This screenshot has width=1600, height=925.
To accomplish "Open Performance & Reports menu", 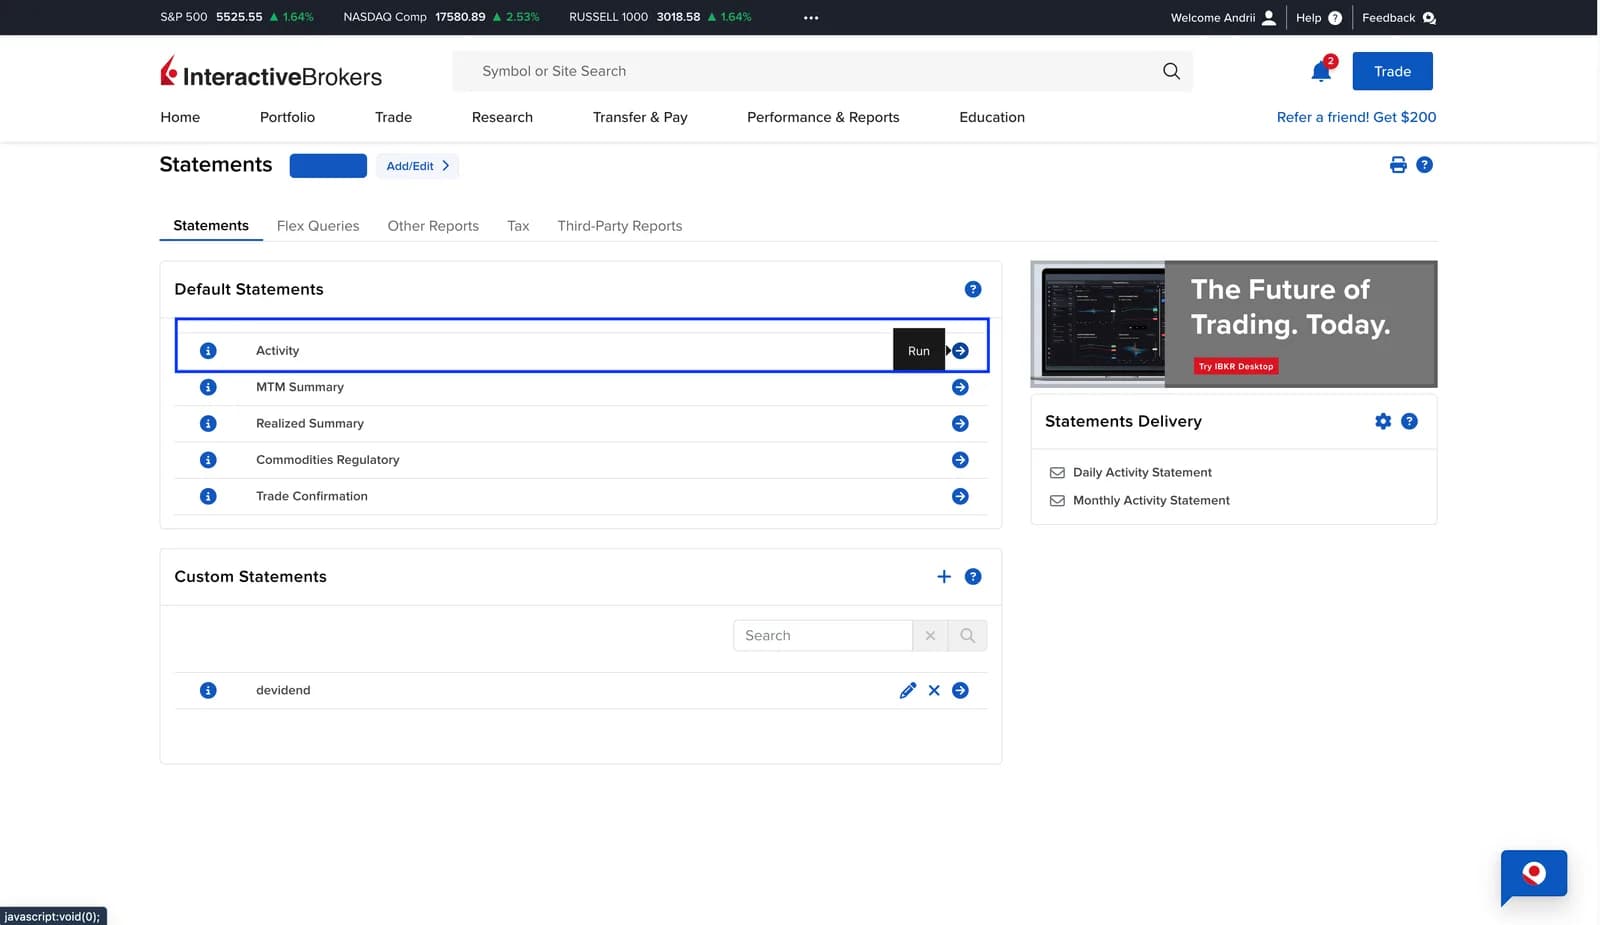I will pos(823,117).
